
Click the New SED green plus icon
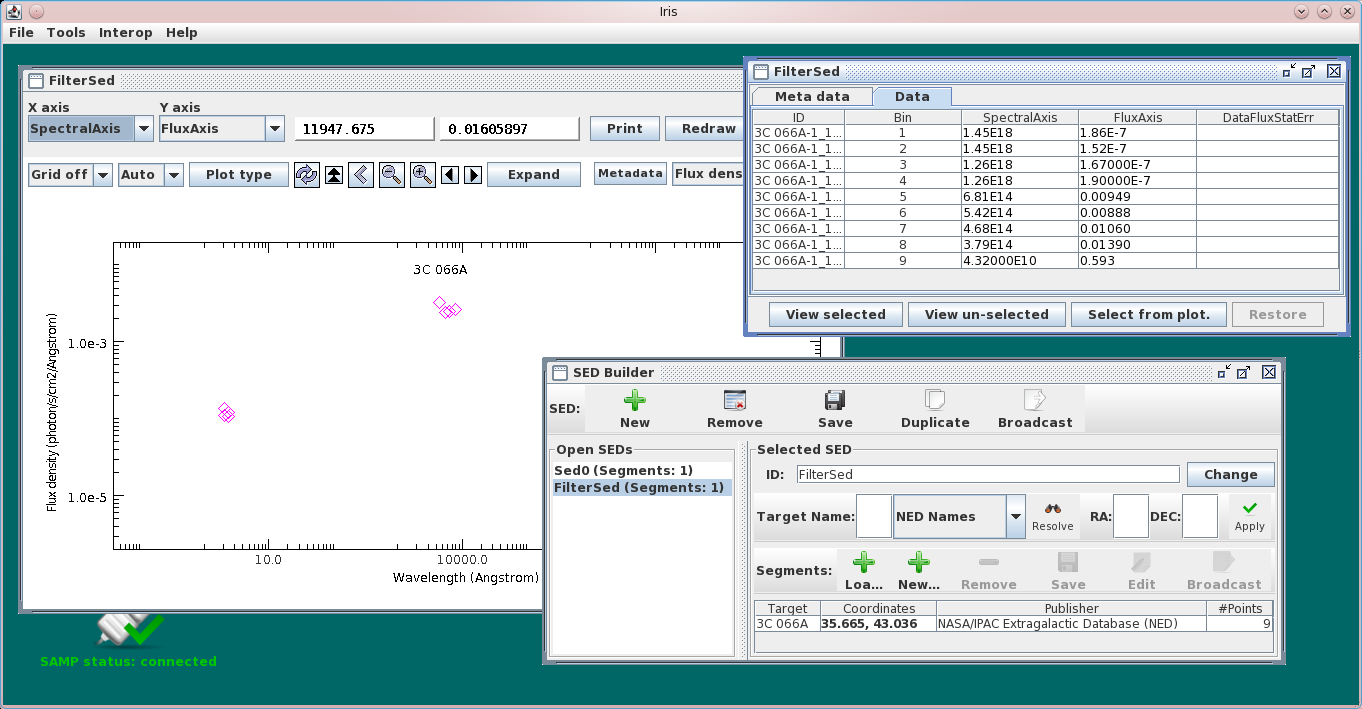635,401
